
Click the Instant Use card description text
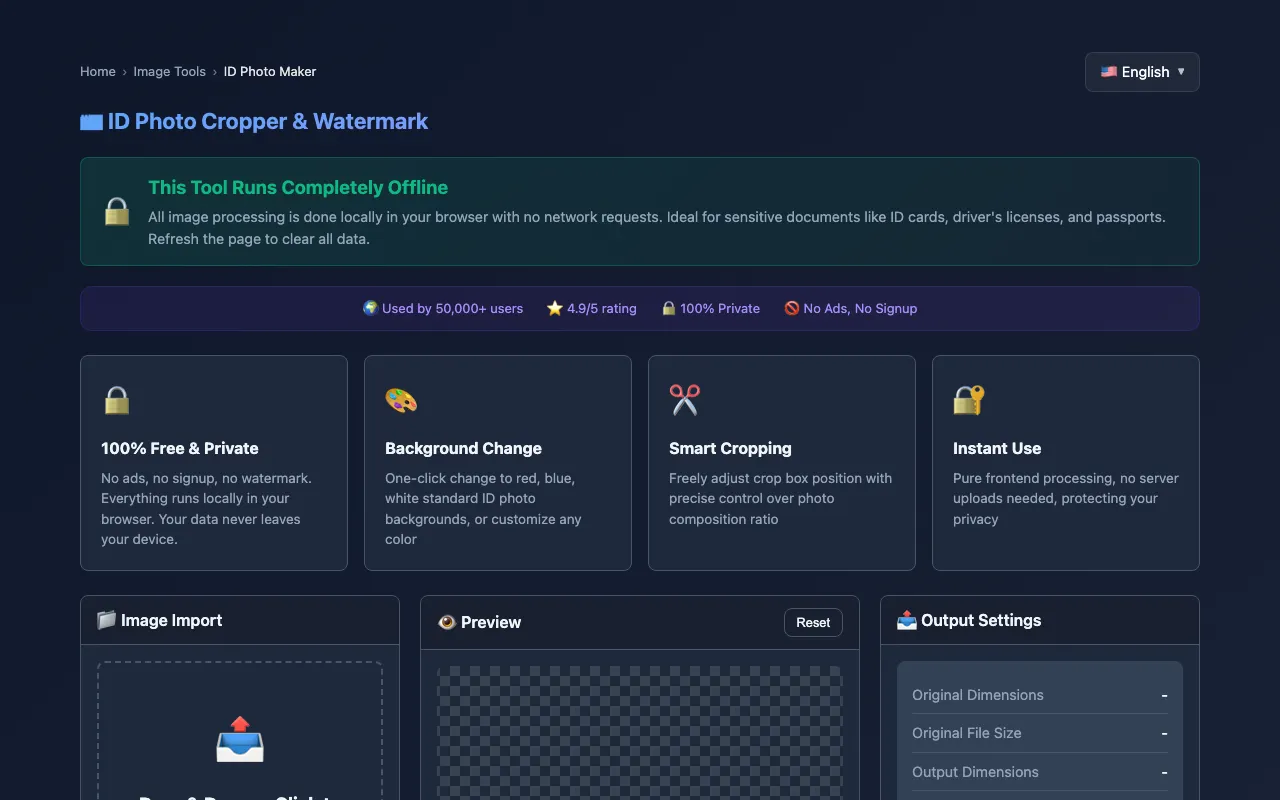(x=1066, y=499)
